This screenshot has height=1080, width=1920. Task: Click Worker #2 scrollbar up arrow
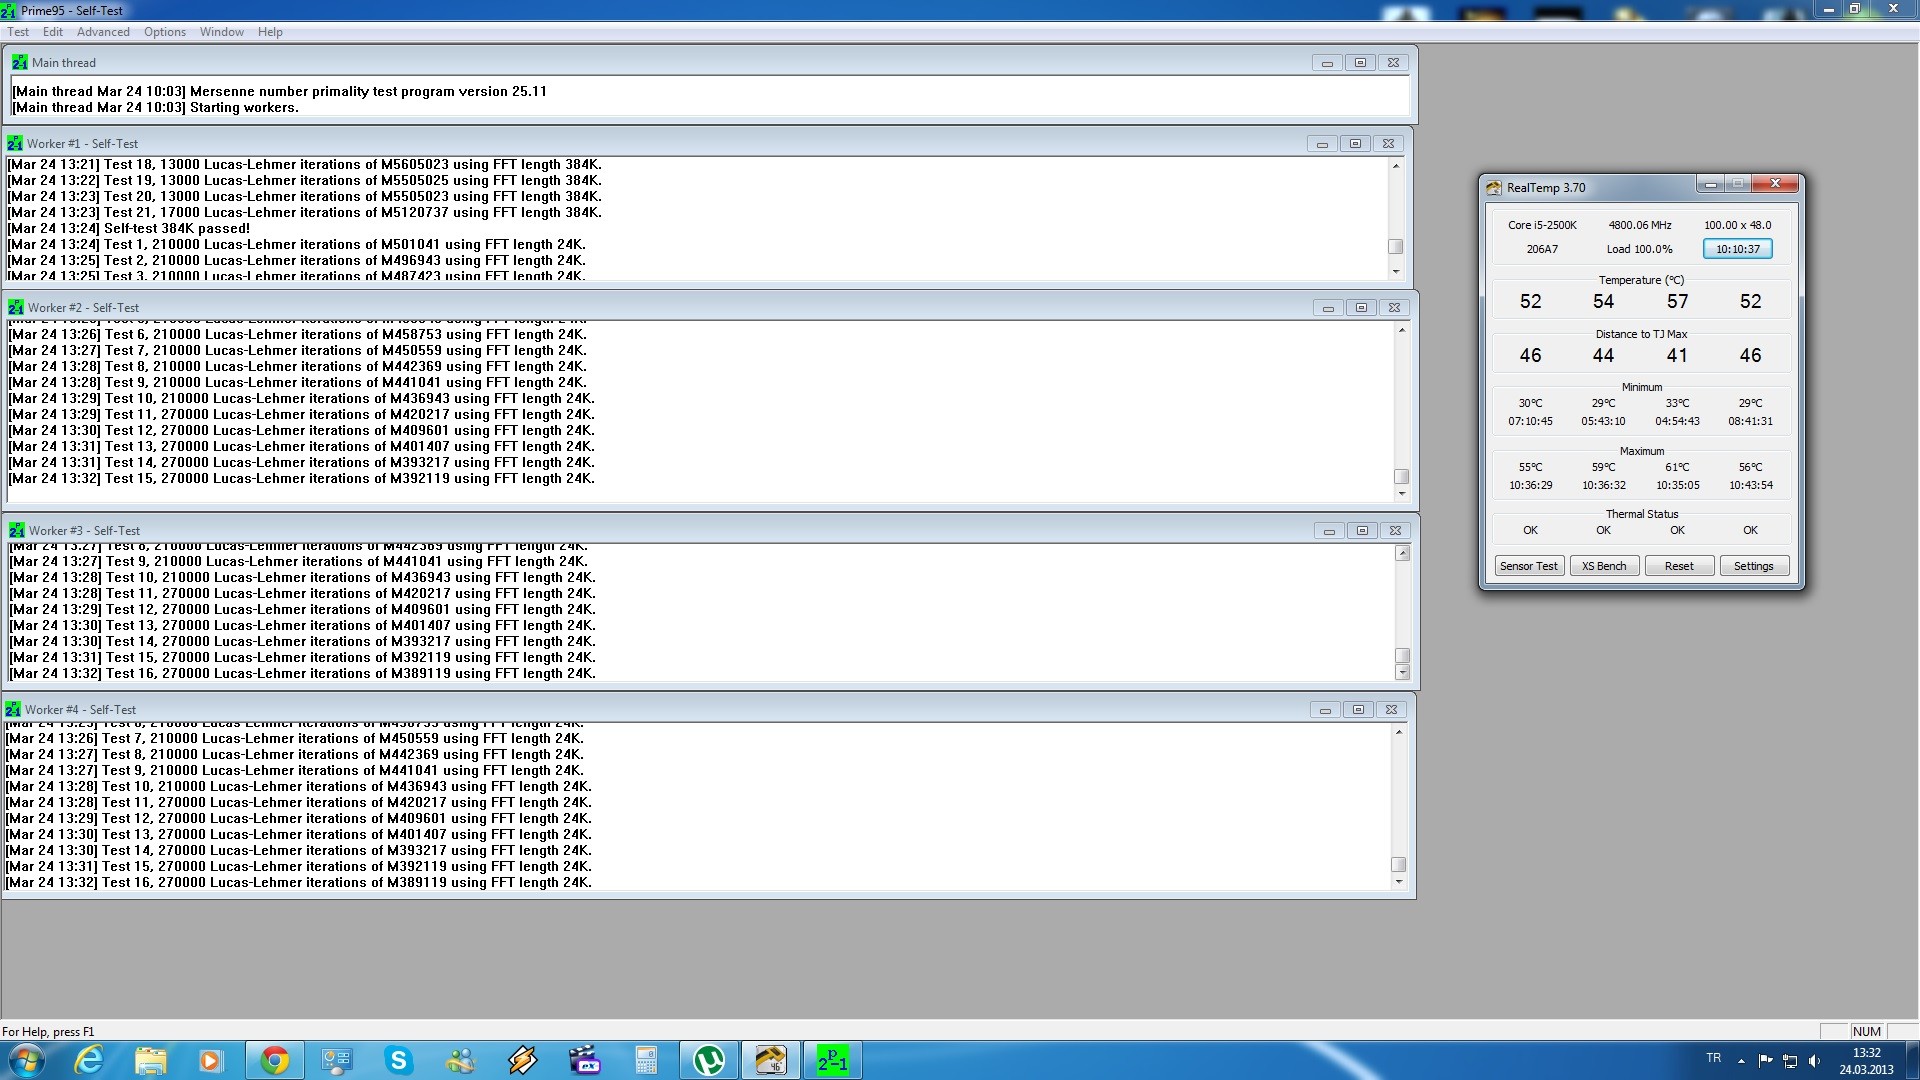coord(1401,330)
